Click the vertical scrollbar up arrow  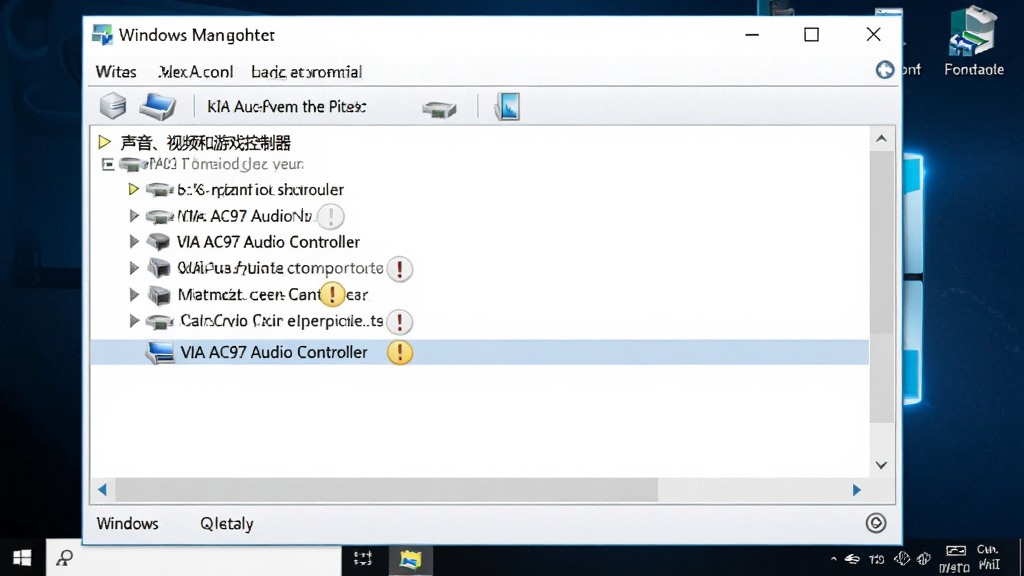881,138
